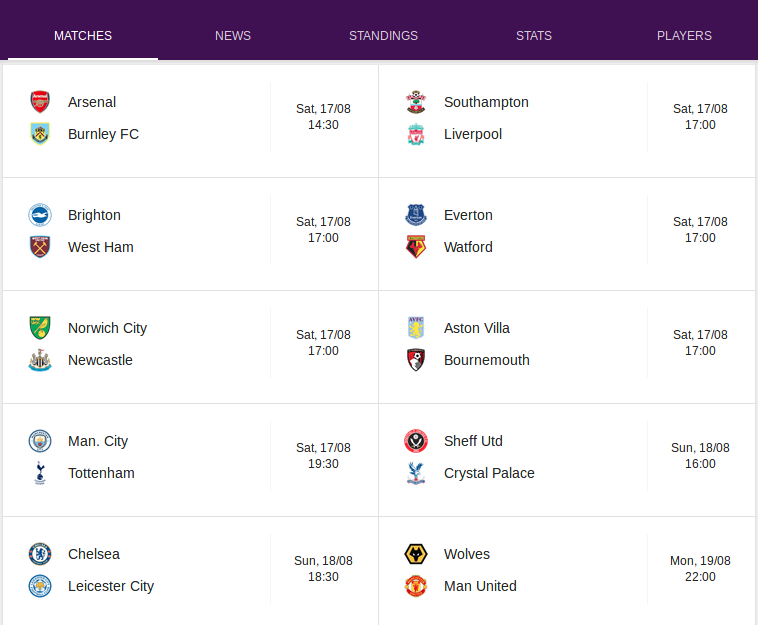Click the Chelsea club crest

[x=40, y=554]
